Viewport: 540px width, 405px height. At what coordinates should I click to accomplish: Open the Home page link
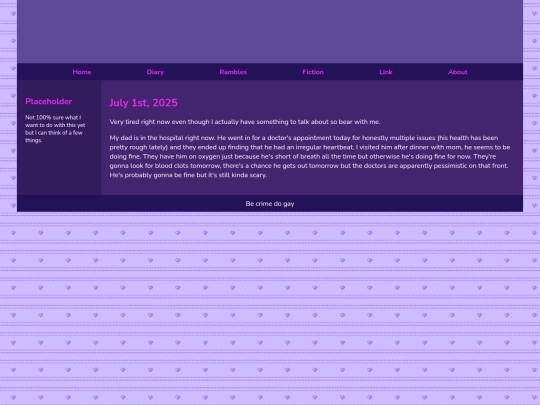(82, 72)
